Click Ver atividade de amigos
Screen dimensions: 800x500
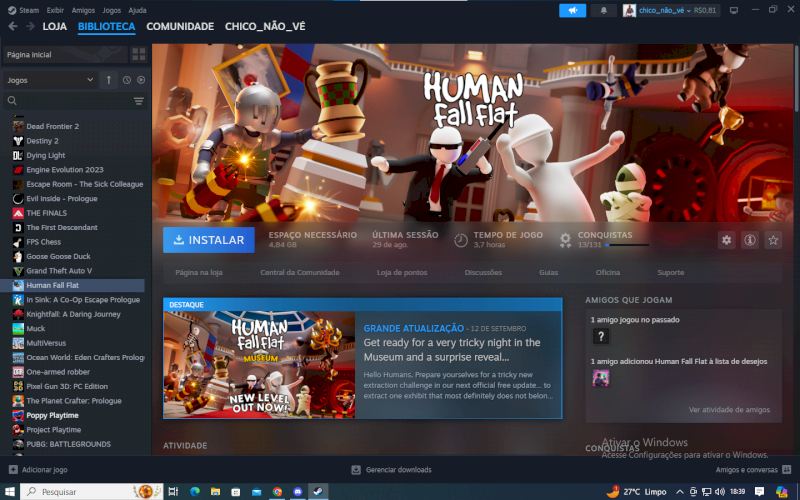tap(729, 410)
